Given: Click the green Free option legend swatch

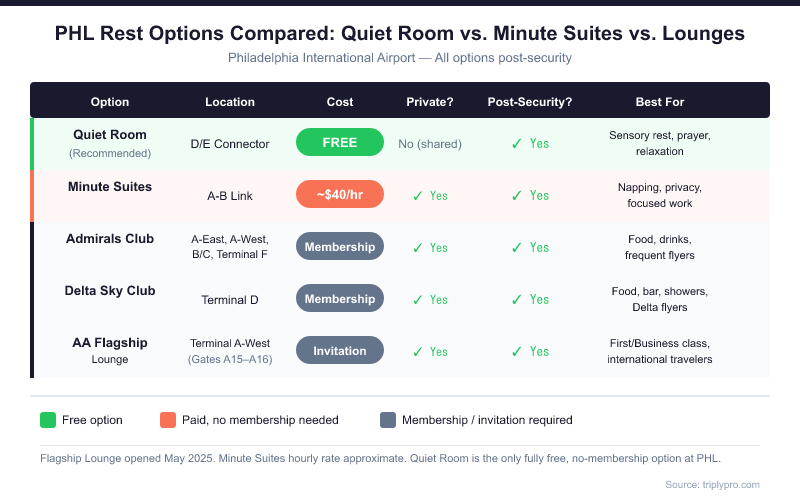Looking at the screenshot, I should tap(47, 420).
